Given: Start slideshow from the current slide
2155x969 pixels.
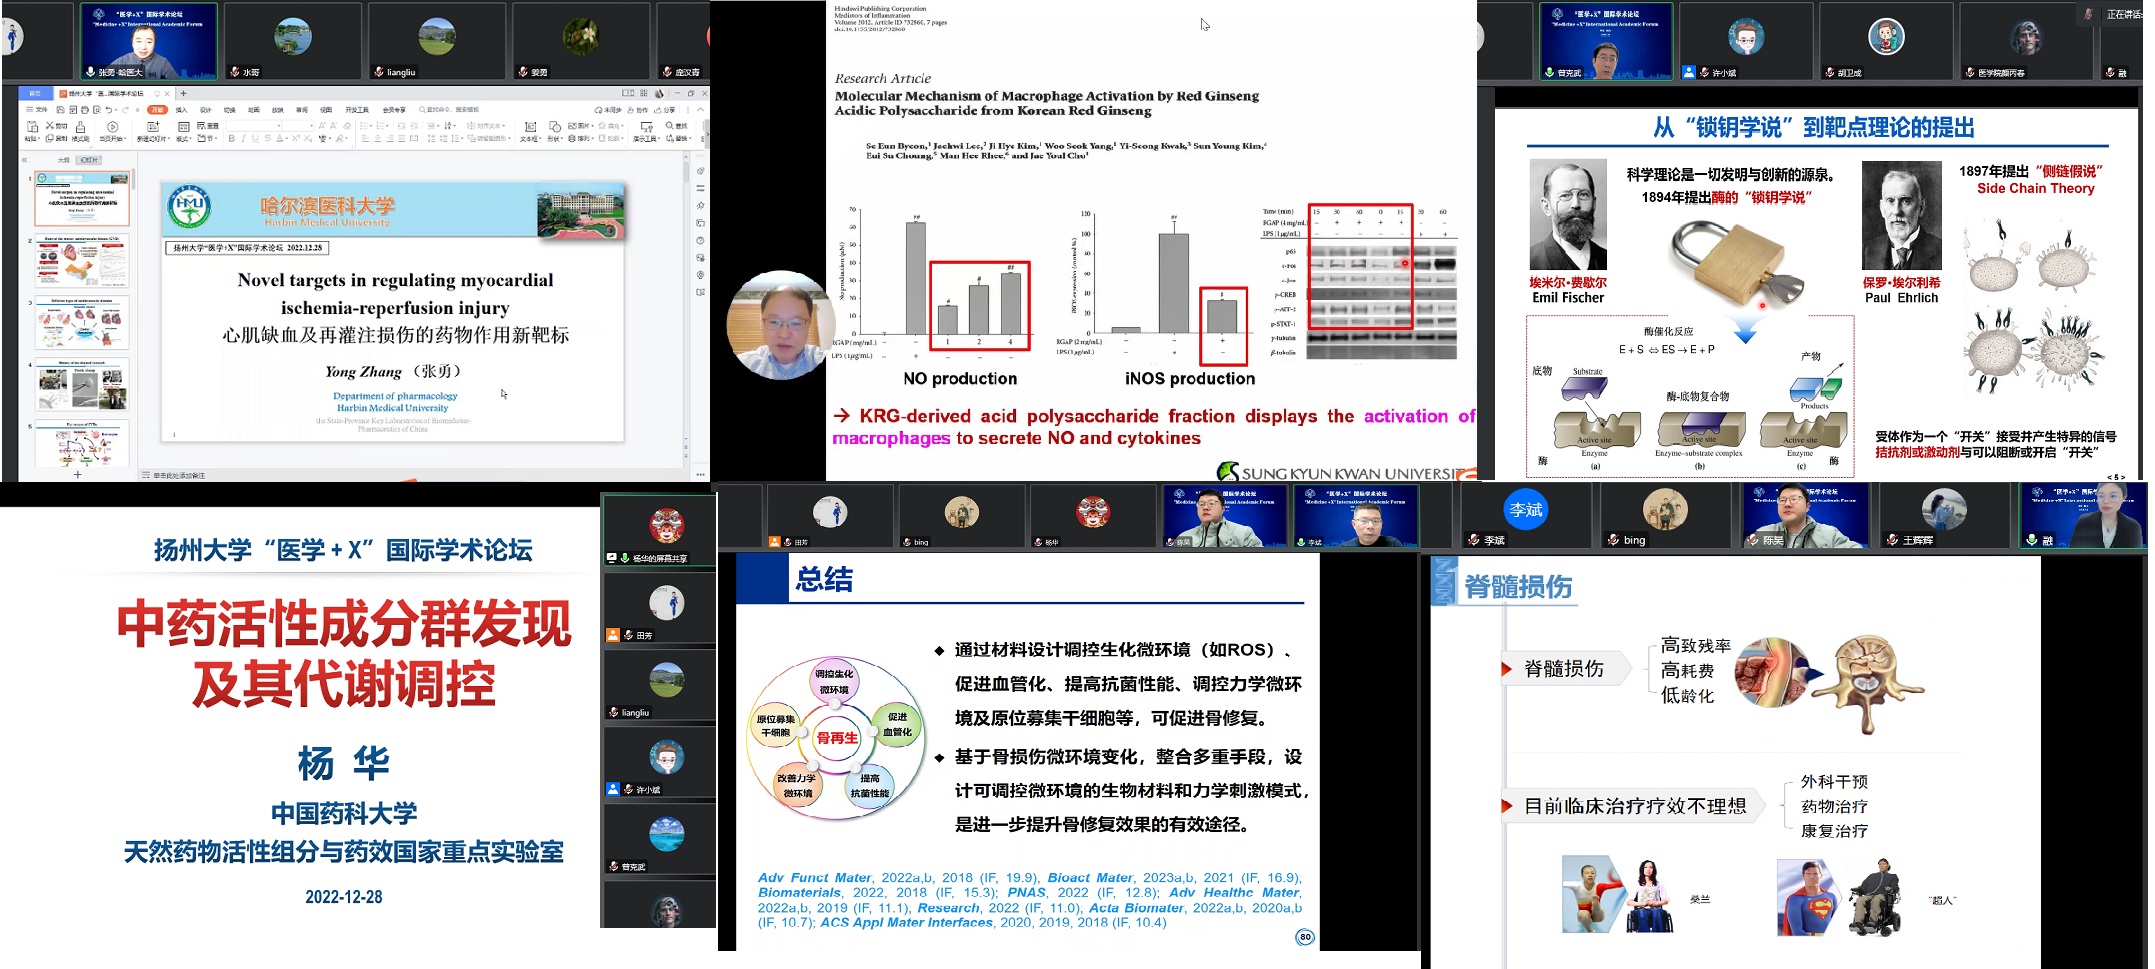Looking at the screenshot, I should (112, 128).
